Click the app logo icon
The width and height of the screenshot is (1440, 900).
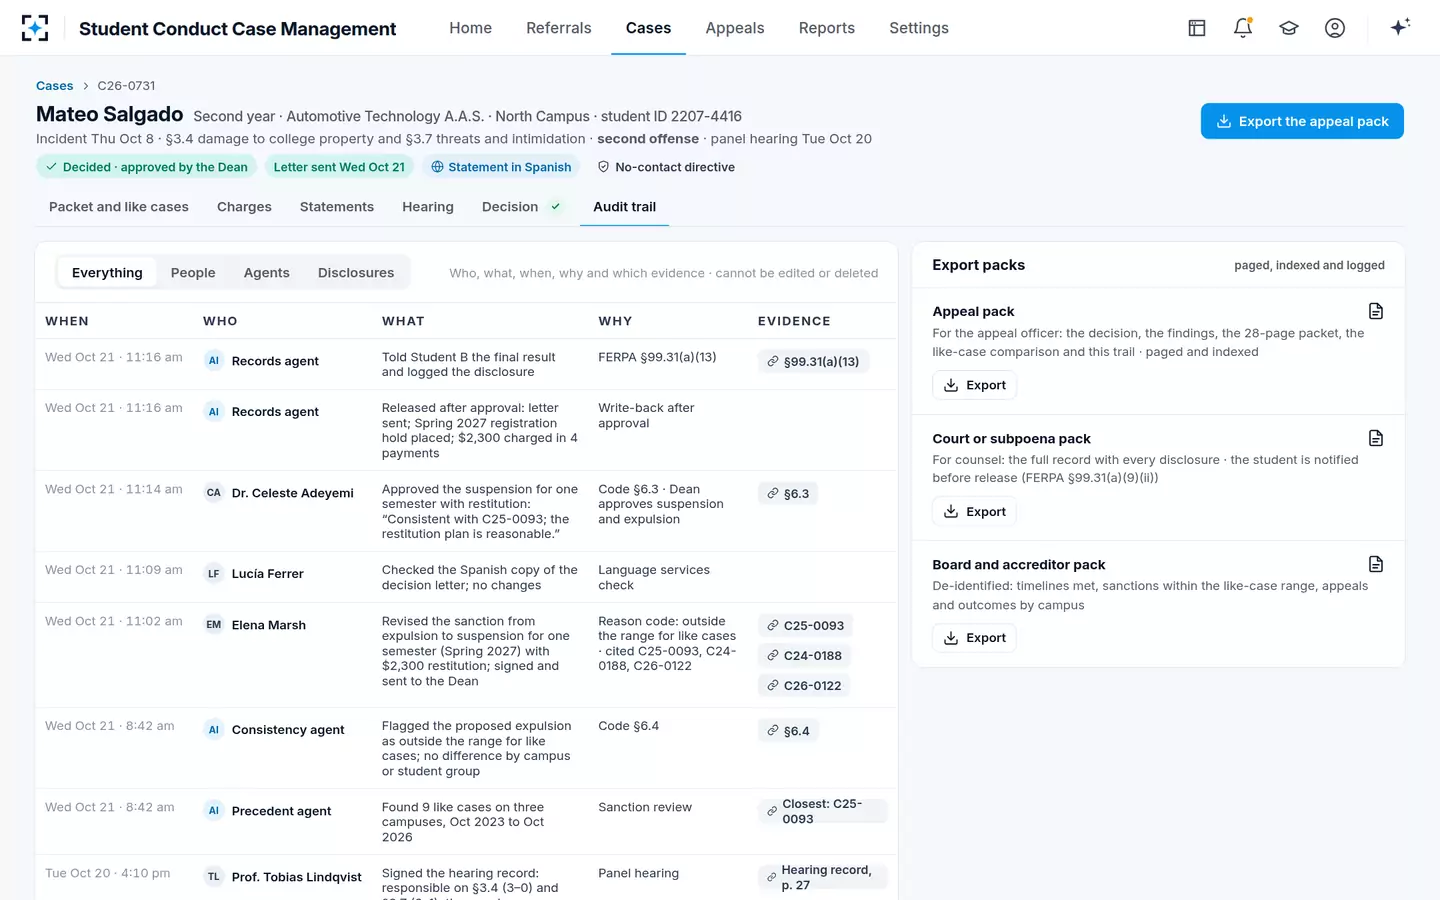tap(35, 28)
